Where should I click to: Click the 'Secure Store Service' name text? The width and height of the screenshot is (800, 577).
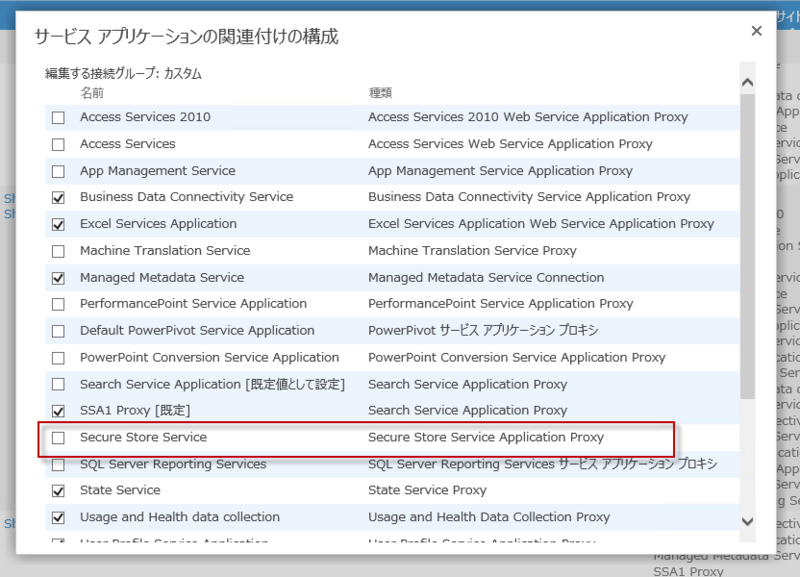[x=143, y=437]
